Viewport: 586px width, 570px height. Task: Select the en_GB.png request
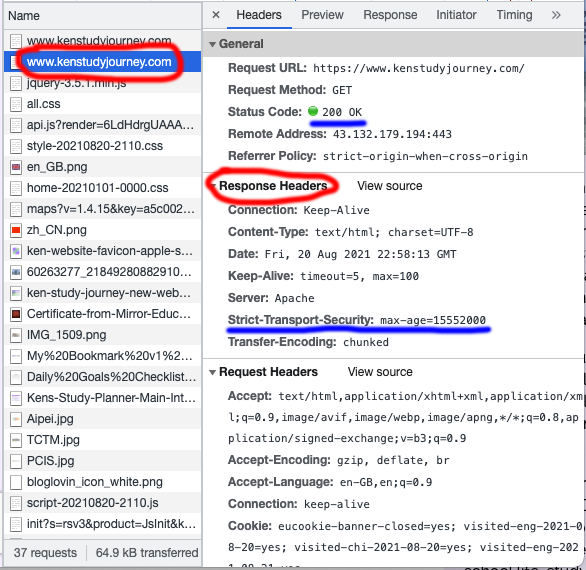coord(103,167)
